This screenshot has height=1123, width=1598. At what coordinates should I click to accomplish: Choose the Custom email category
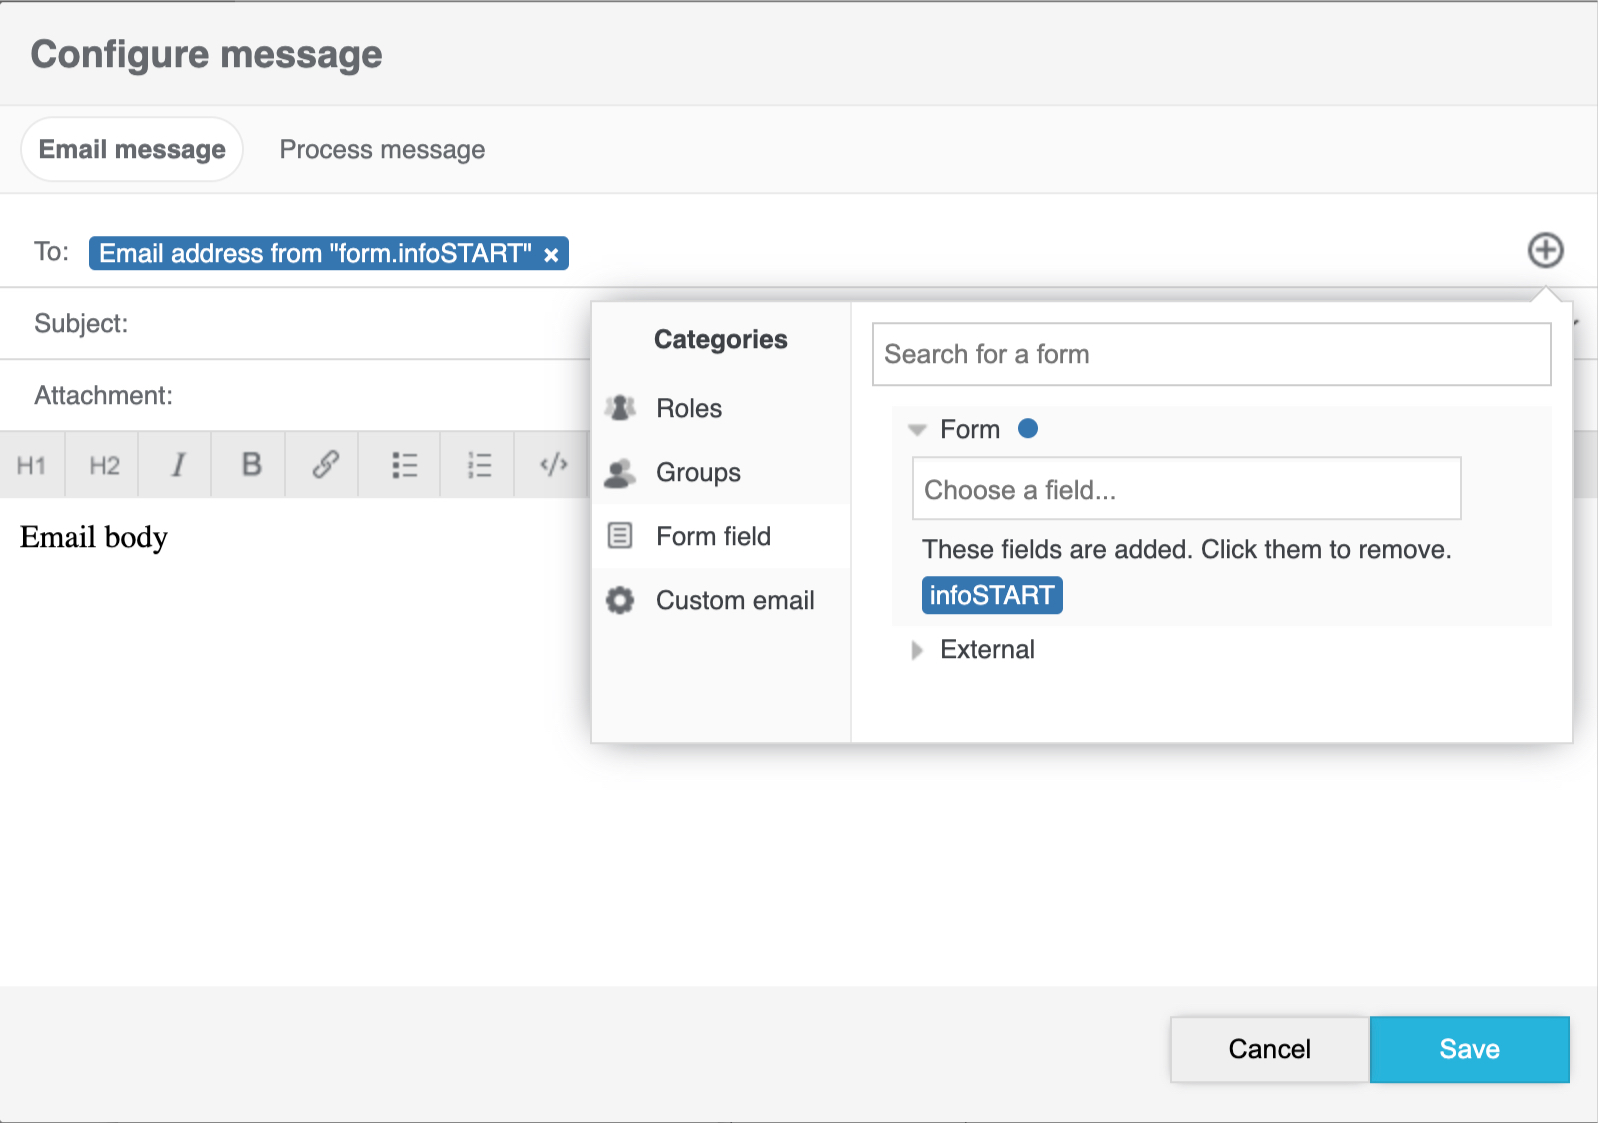[x=734, y=600]
